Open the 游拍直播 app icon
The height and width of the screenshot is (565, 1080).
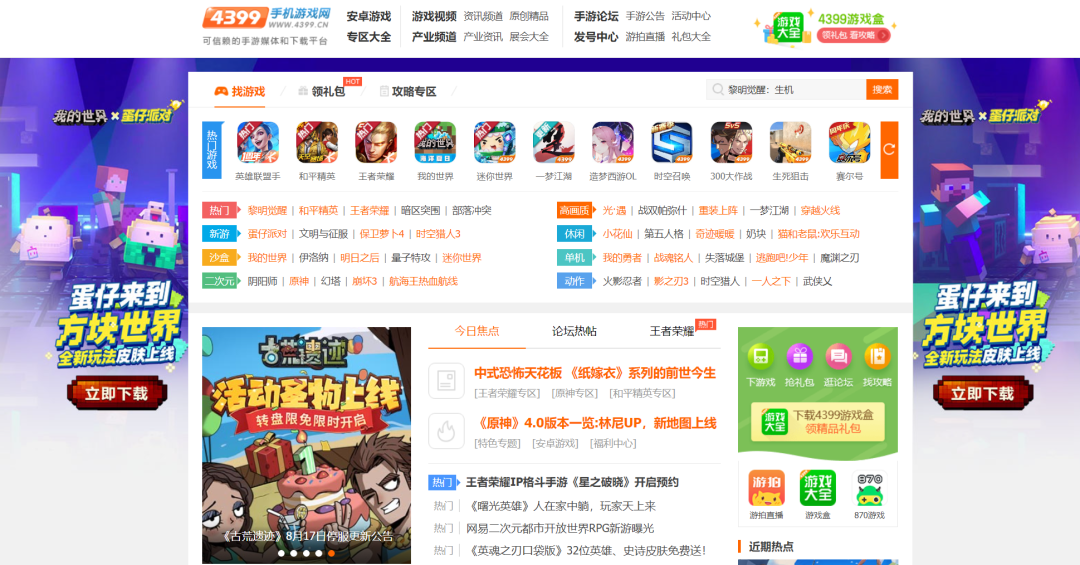(766, 489)
